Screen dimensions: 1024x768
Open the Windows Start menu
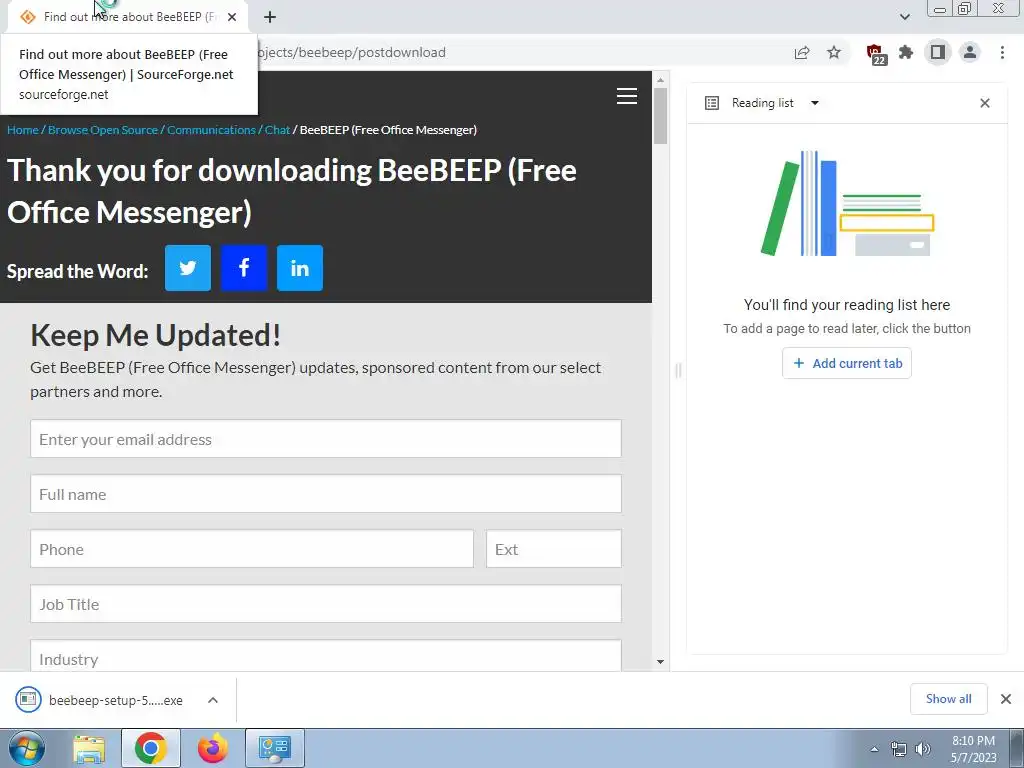point(26,748)
